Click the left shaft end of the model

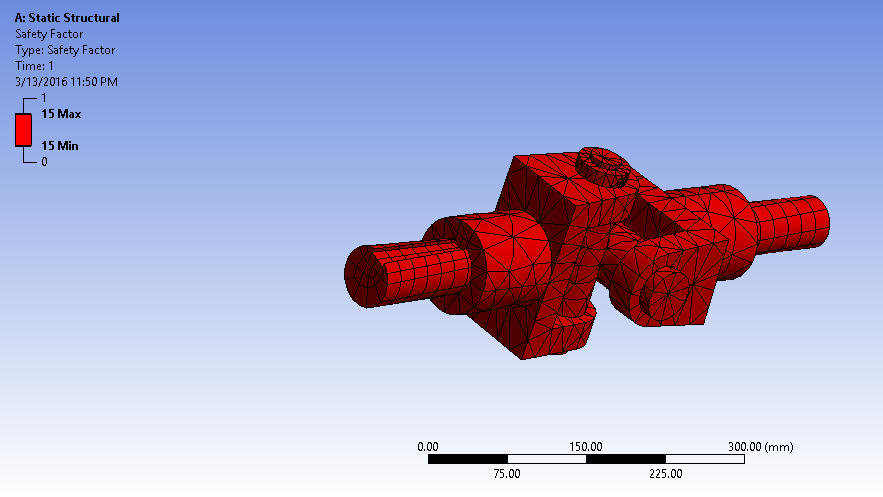click(x=366, y=277)
